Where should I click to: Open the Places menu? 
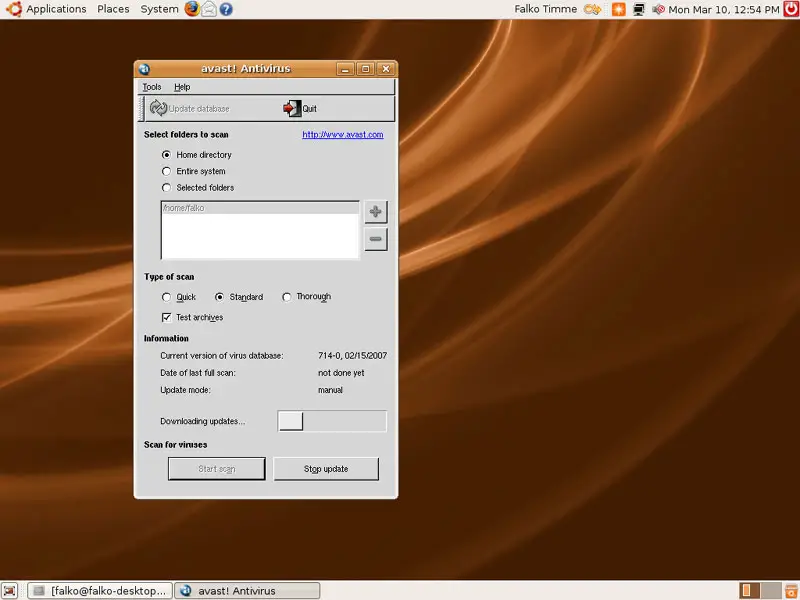[113, 9]
